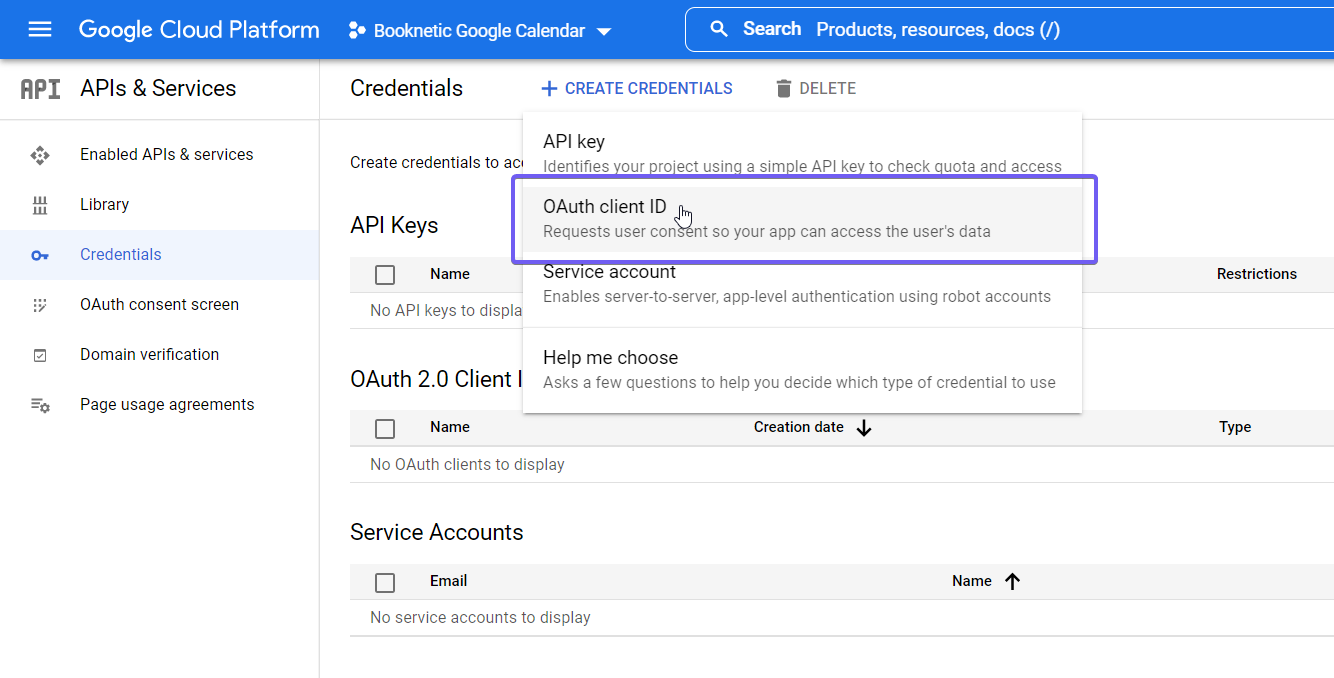Click the Creation date down arrow
1334x678 pixels.
(864, 428)
